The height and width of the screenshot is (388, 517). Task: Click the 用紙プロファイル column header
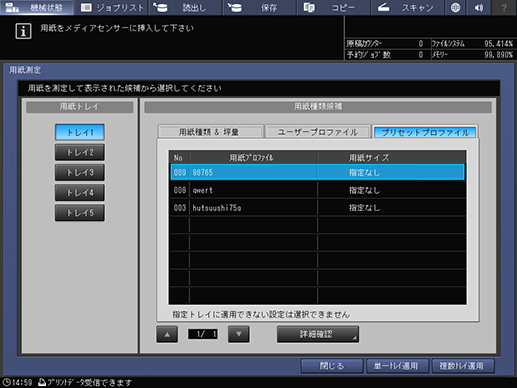[253, 158]
